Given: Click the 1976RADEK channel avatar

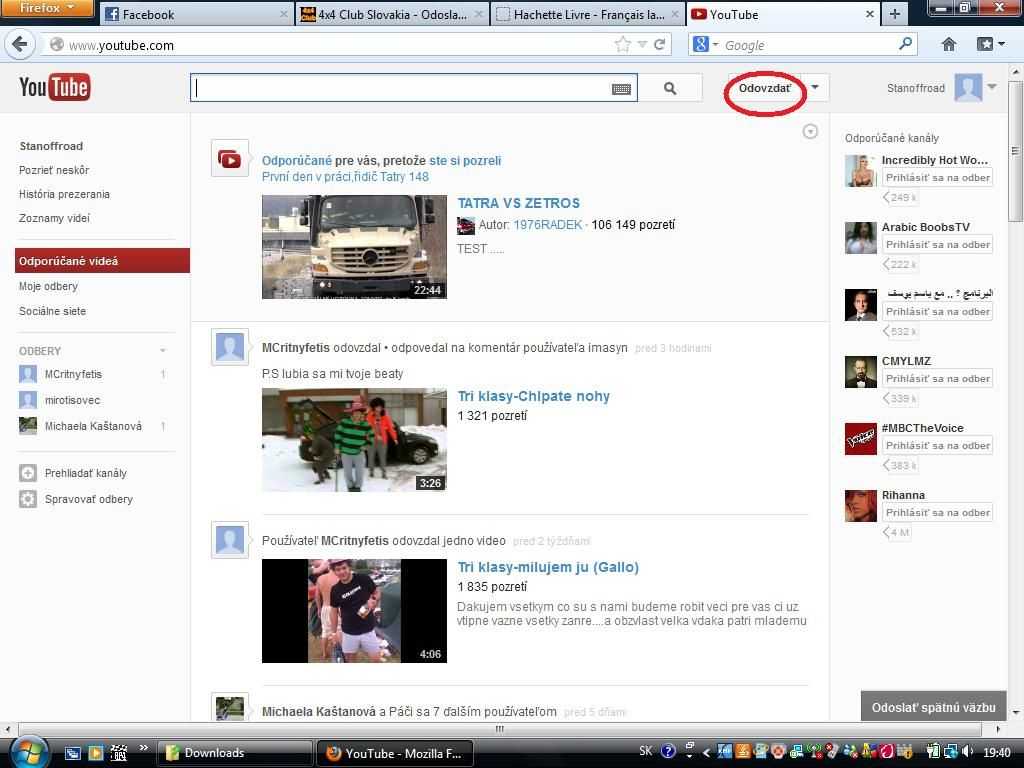Looking at the screenshot, I should coord(466,225).
